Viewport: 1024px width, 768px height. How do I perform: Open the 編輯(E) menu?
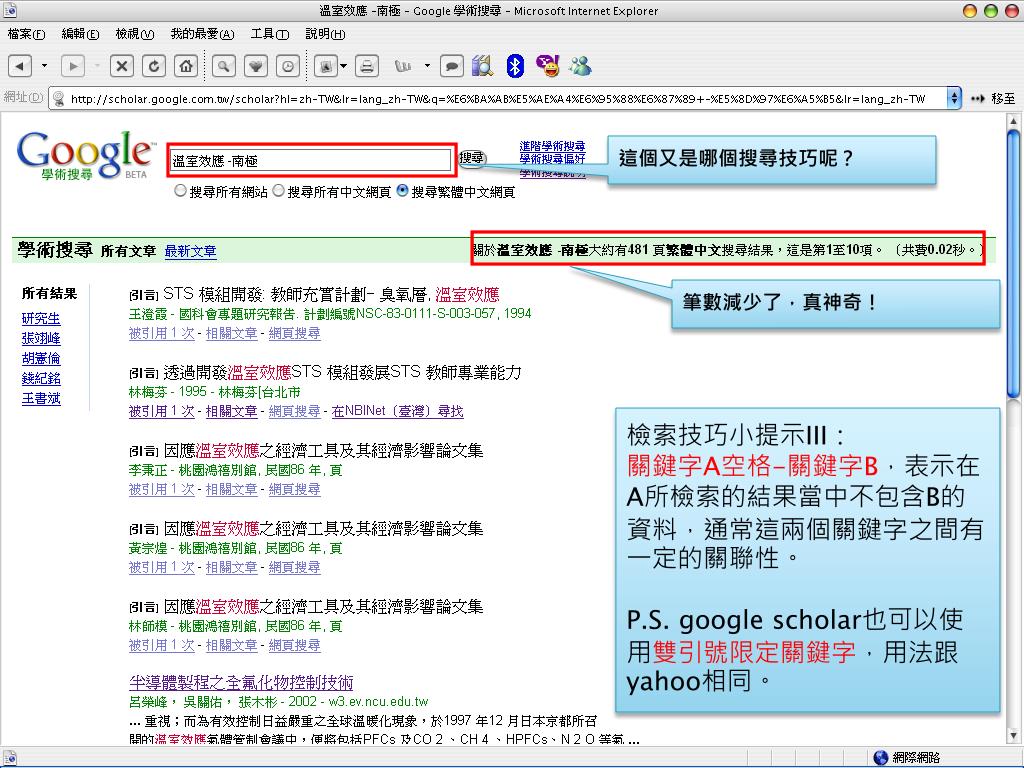point(80,34)
